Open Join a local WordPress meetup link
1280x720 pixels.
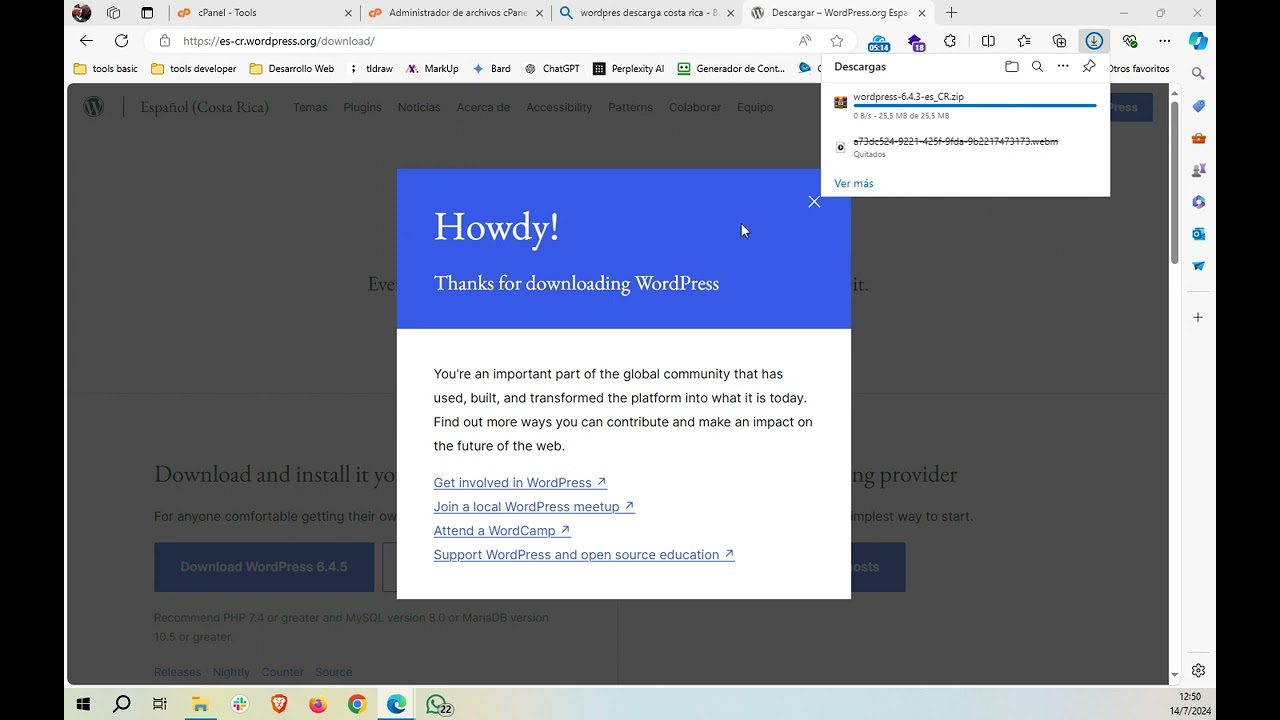tap(534, 506)
